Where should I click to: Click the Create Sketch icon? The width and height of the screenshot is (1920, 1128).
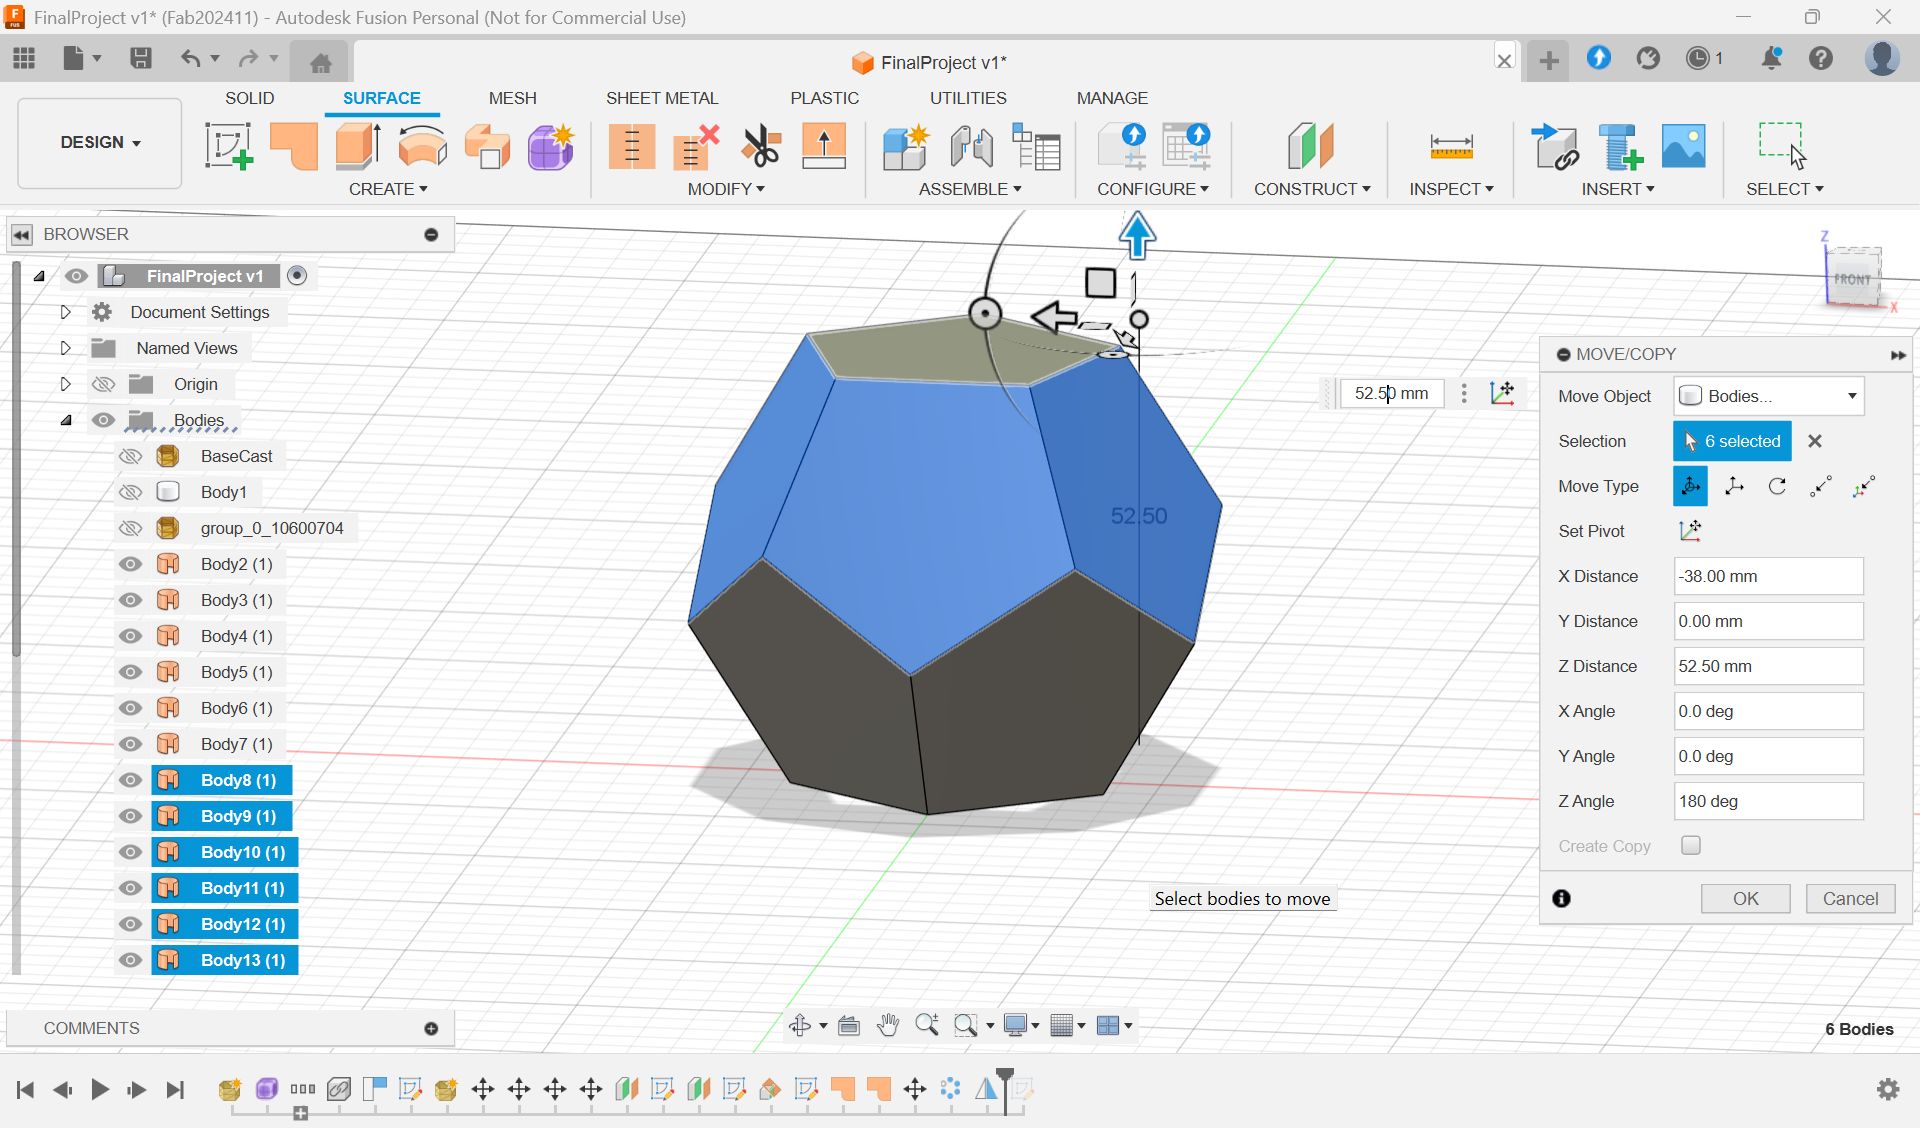click(x=228, y=146)
